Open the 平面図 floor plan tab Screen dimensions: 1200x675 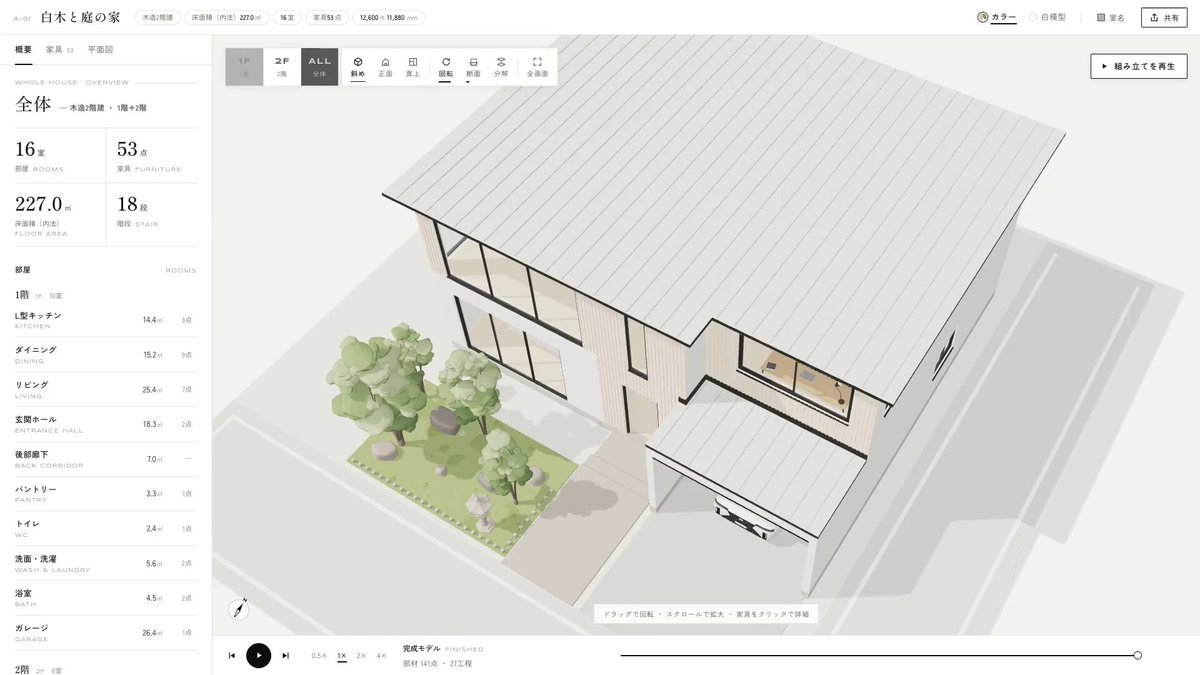[x=100, y=49]
